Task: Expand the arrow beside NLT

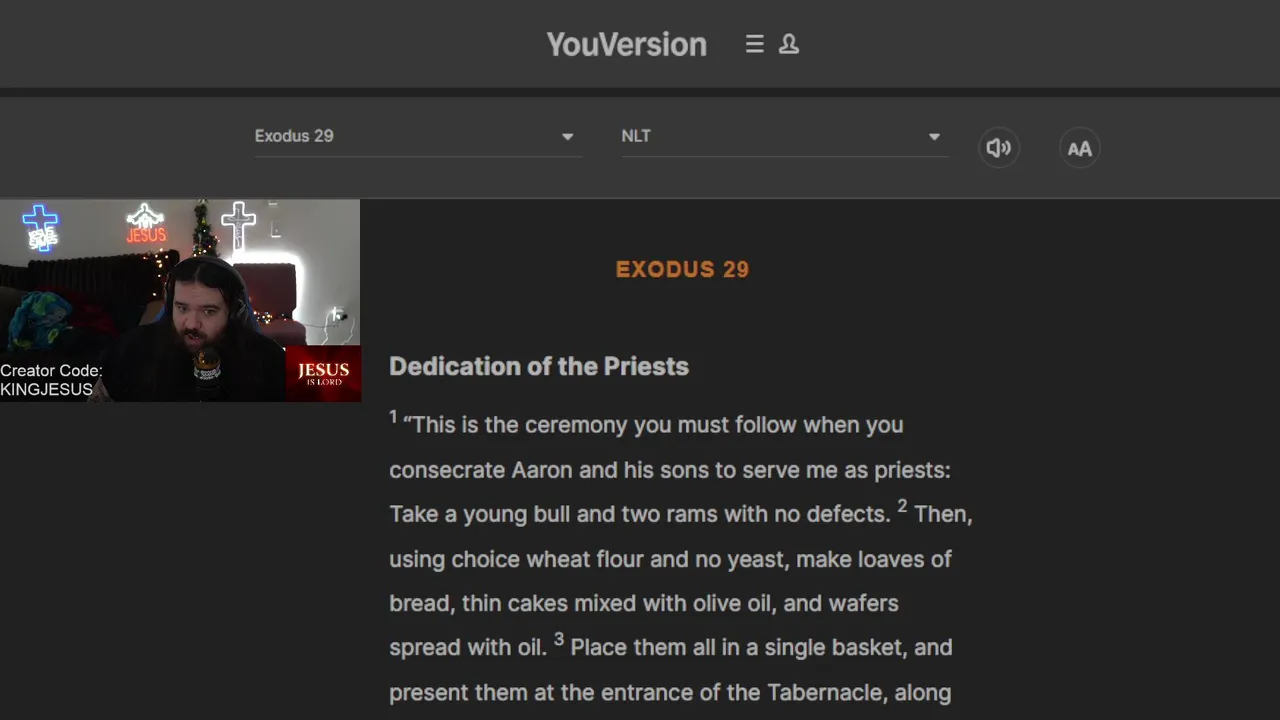Action: tap(934, 137)
